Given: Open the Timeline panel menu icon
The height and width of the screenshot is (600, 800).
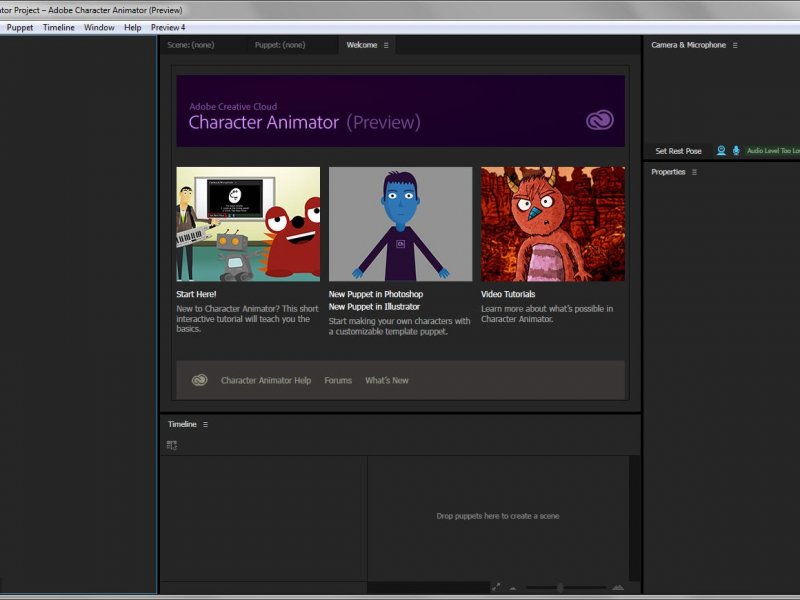Looking at the screenshot, I should pyautogui.click(x=205, y=424).
